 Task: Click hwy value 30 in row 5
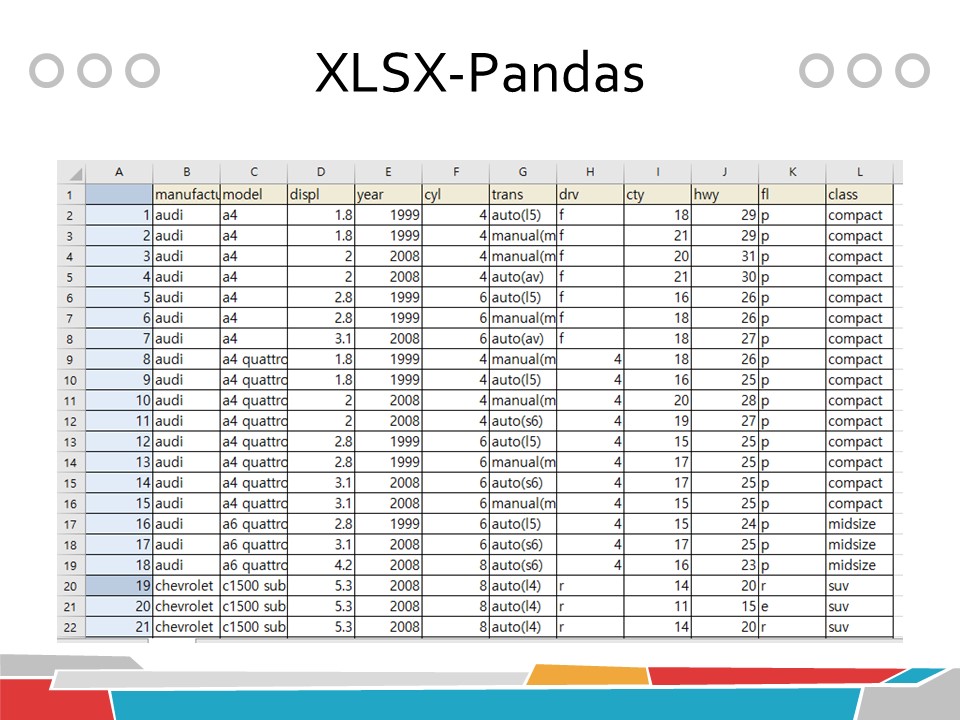(725, 277)
